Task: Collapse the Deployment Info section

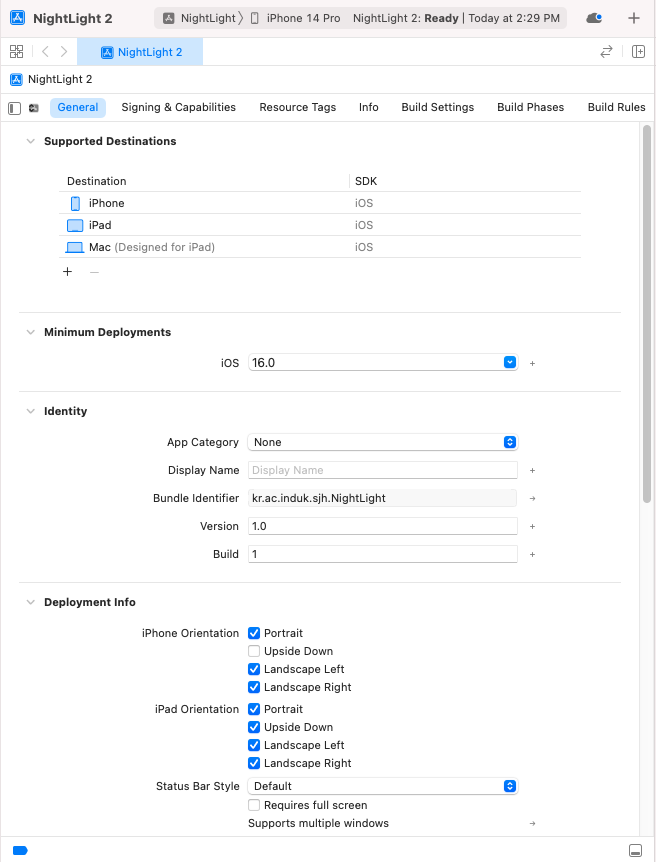Action: point(31,603)
